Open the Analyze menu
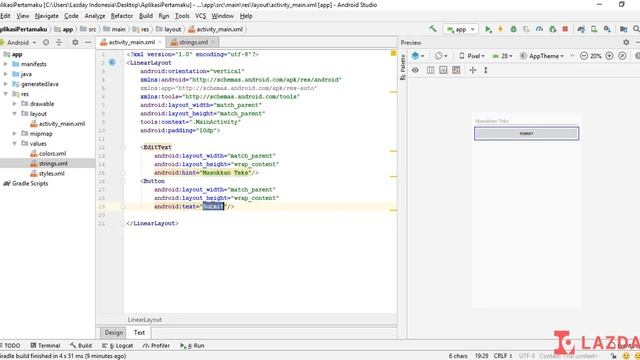This screenshot has height=360, width=640. coord(95,16)
